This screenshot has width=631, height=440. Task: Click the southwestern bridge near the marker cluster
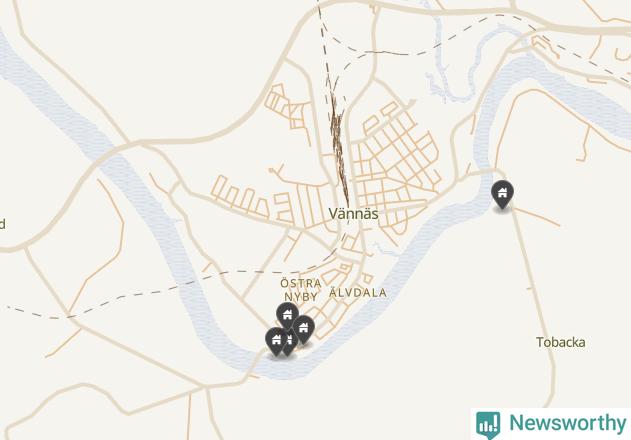coord(253,364)
